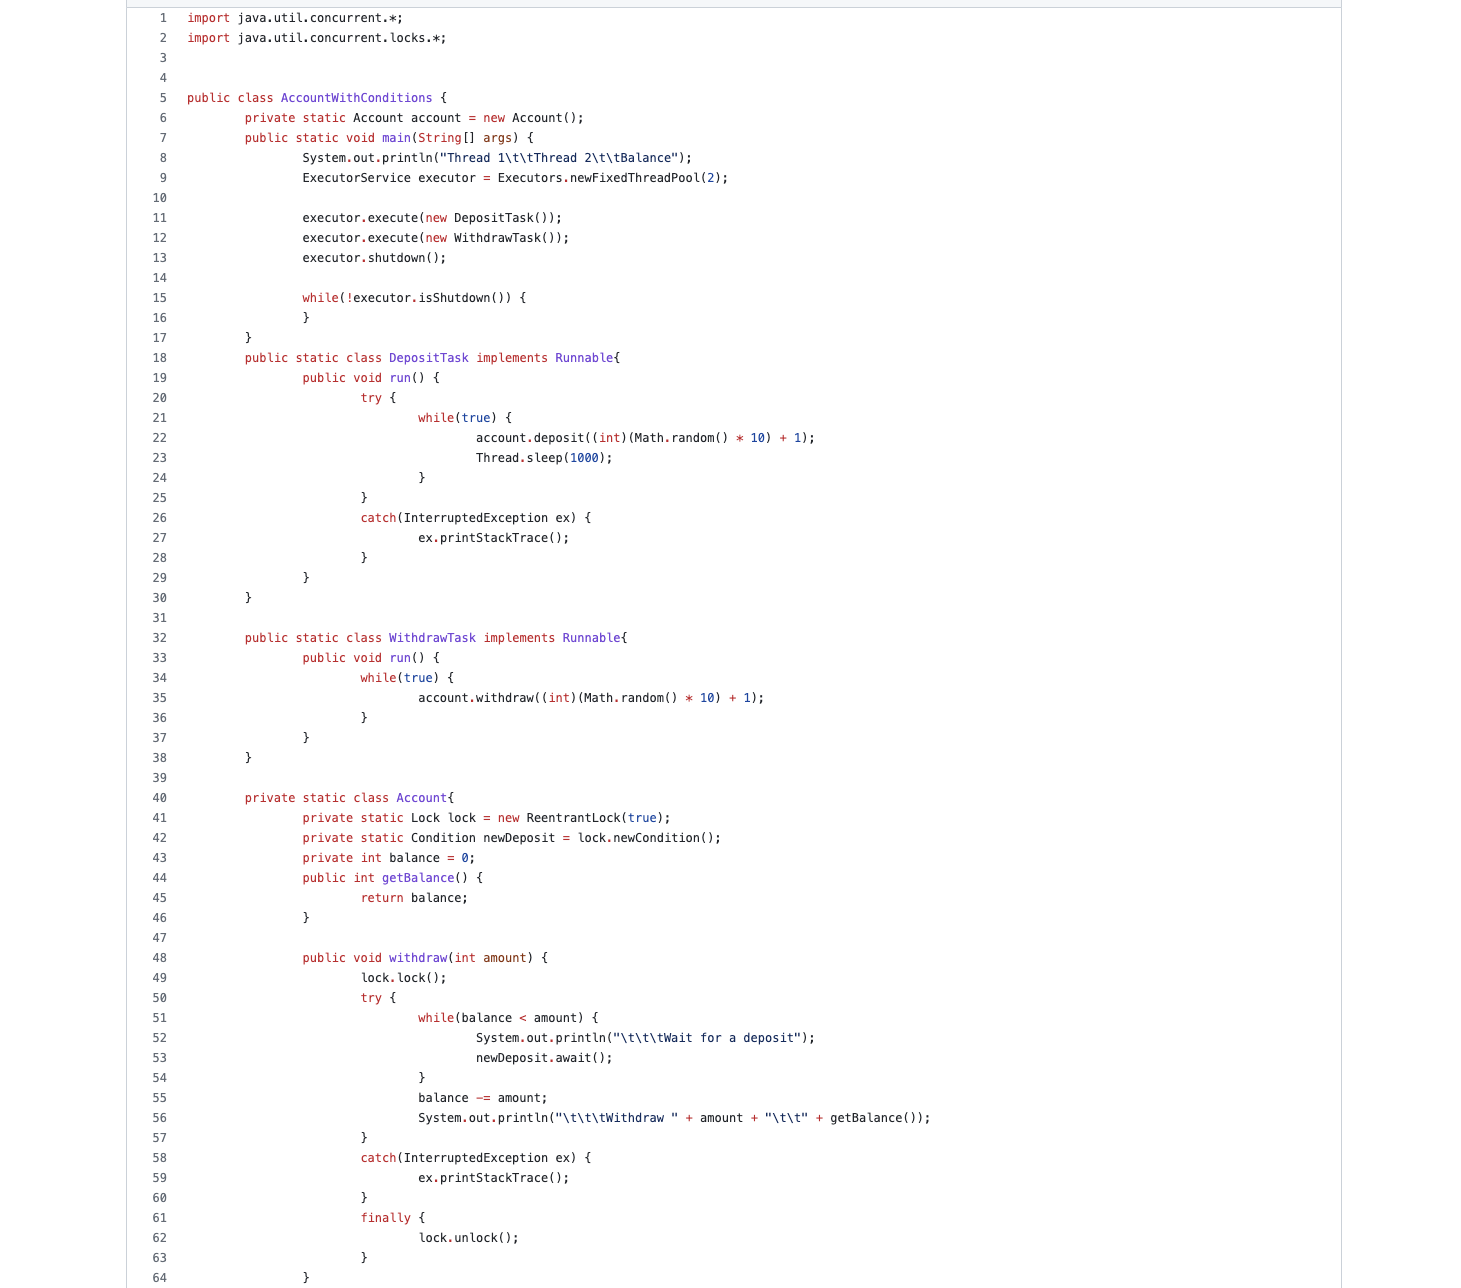
Task: Click line number 1 in the gutter
Action: (161, 17)
